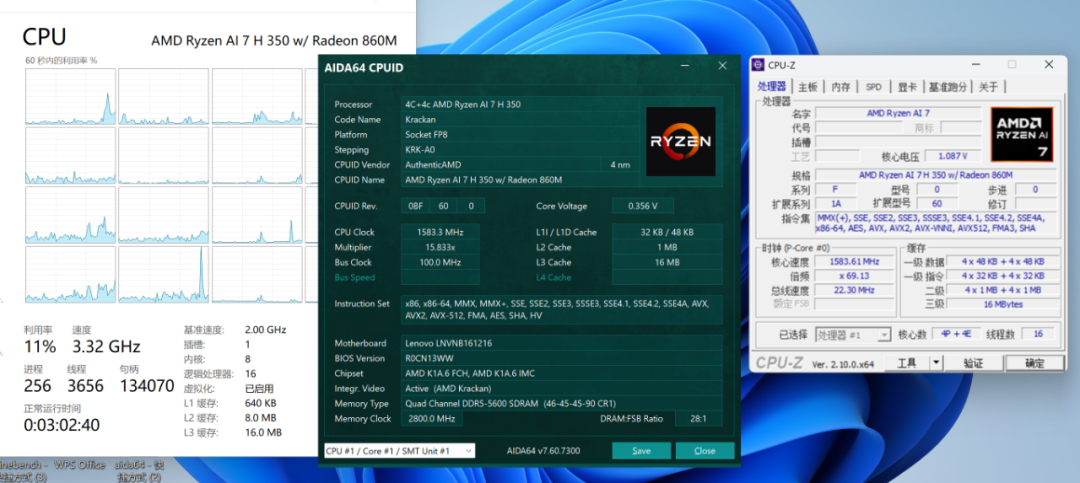Switch to the 基准跑分 tab in CPU-Z
The image size is (1080, 483).
948,87
